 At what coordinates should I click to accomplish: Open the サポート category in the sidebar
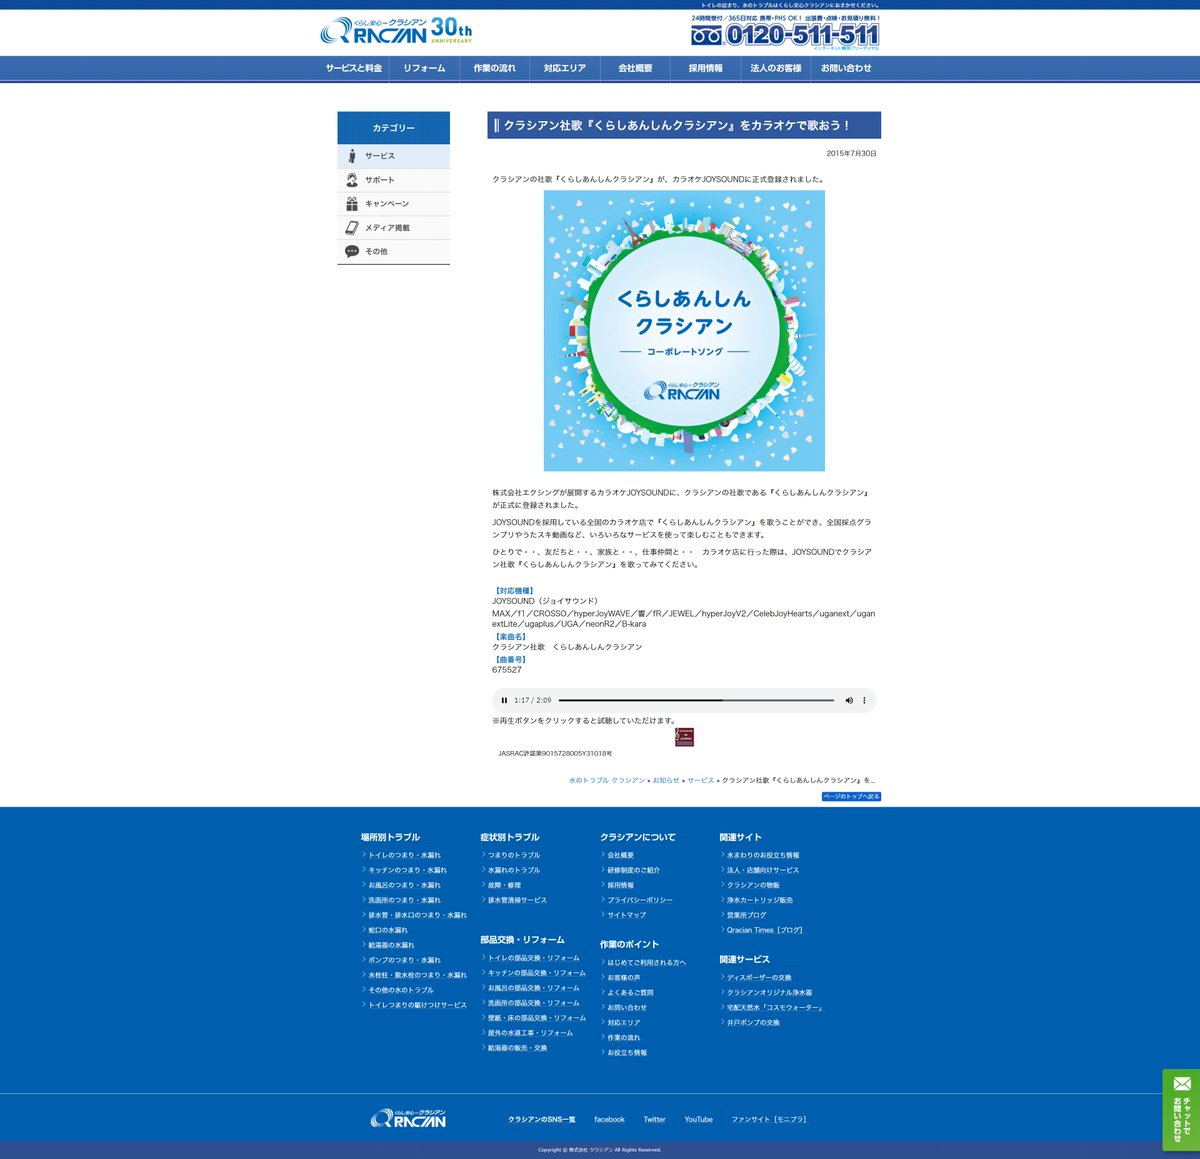coord(394,180)
